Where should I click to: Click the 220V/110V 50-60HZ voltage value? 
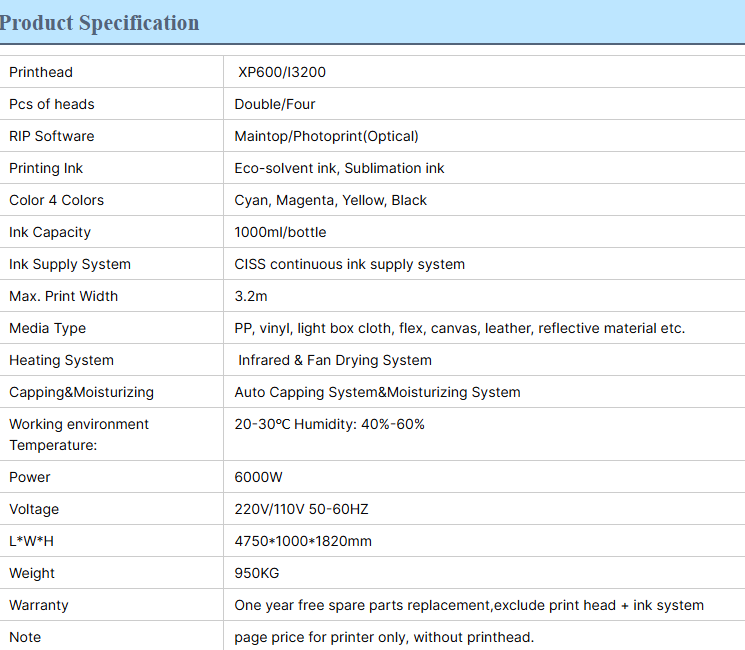pyautogui.click(x=301, y=509)
